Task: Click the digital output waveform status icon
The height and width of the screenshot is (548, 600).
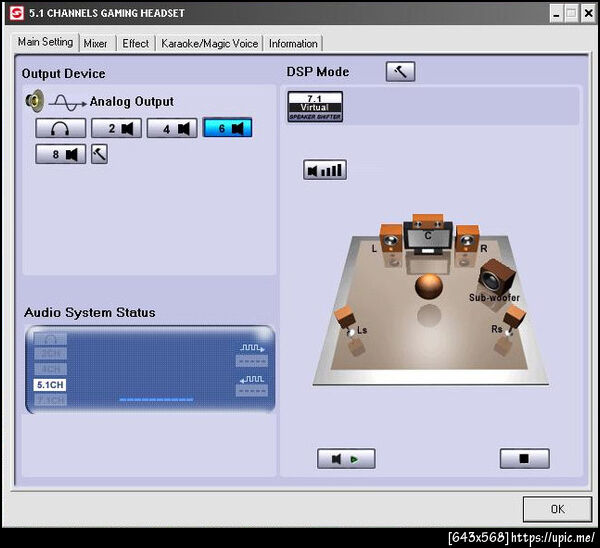Action: point(252,348)
